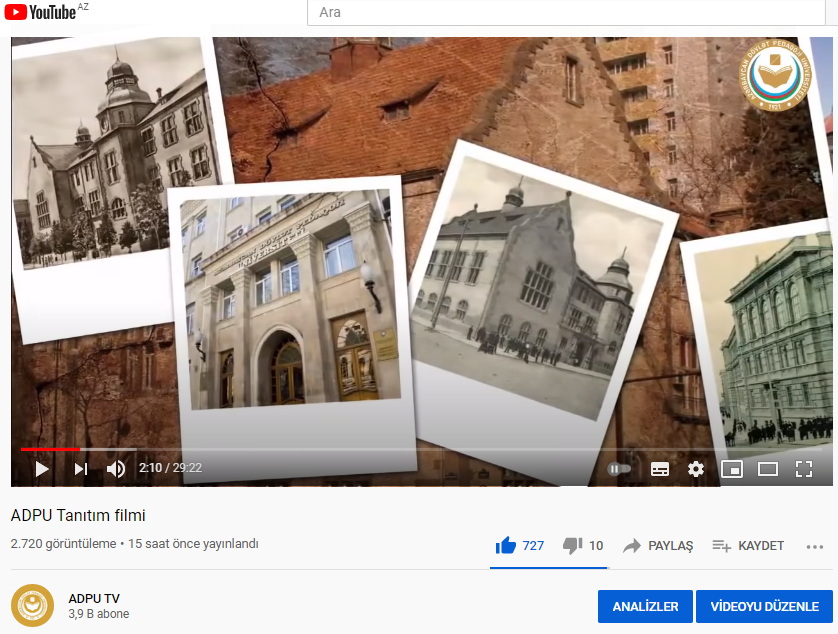Skip to the next video
Viewport: 838px width, 634px height.
[x=81, y=468]
